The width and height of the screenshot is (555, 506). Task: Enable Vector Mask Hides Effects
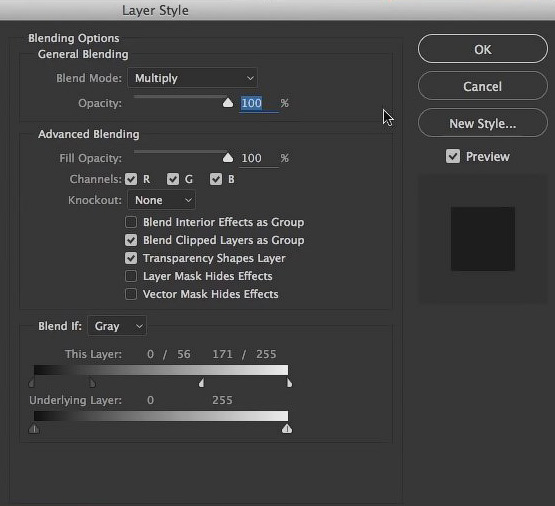[131, 294]
